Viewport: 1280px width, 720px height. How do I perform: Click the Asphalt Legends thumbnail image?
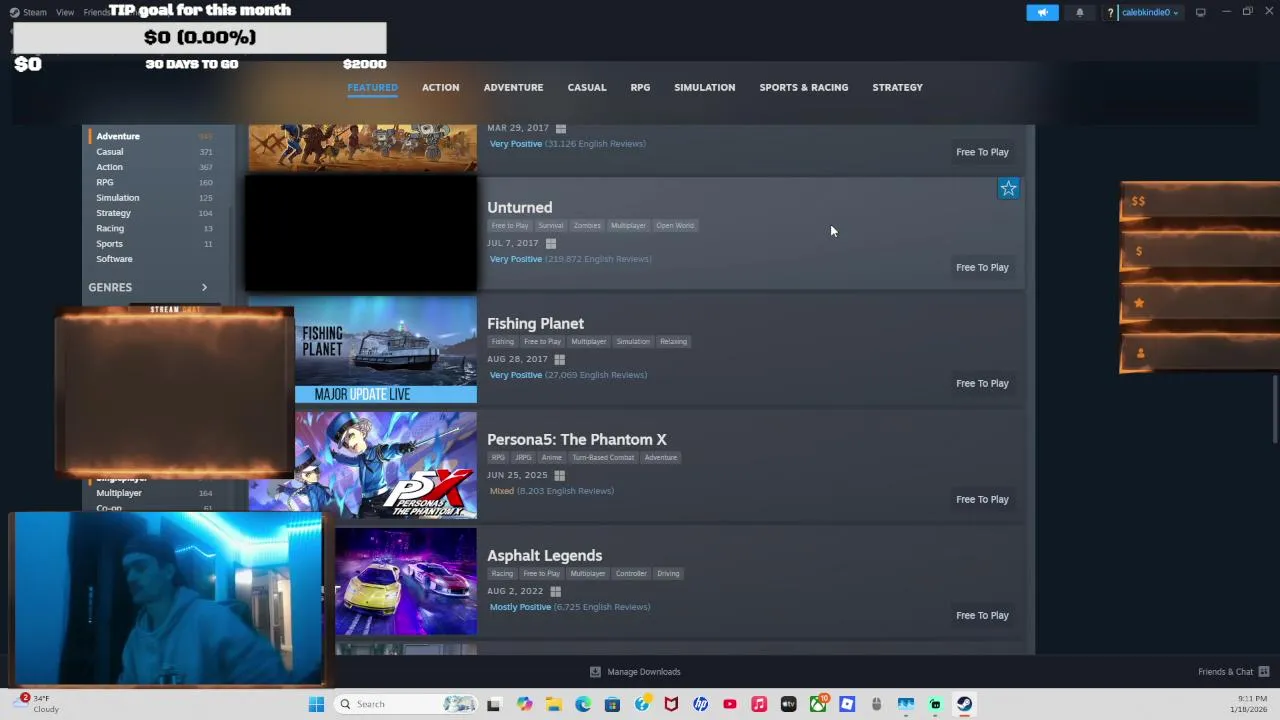tap(406, 581)
